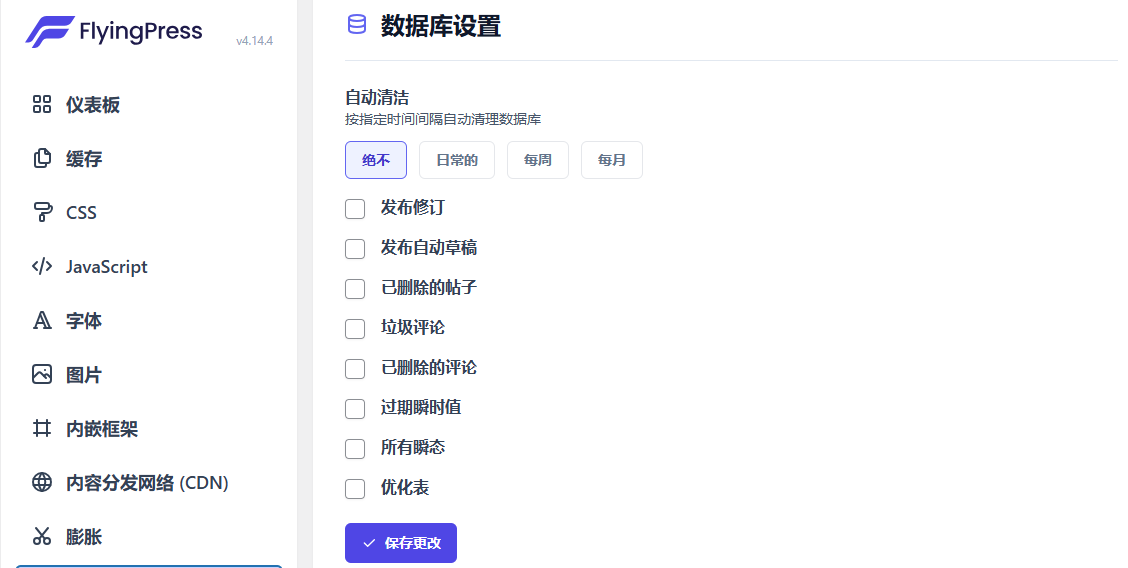Enable the 发布修订 checkbox

pyautogui.click(x=355, y=209)
